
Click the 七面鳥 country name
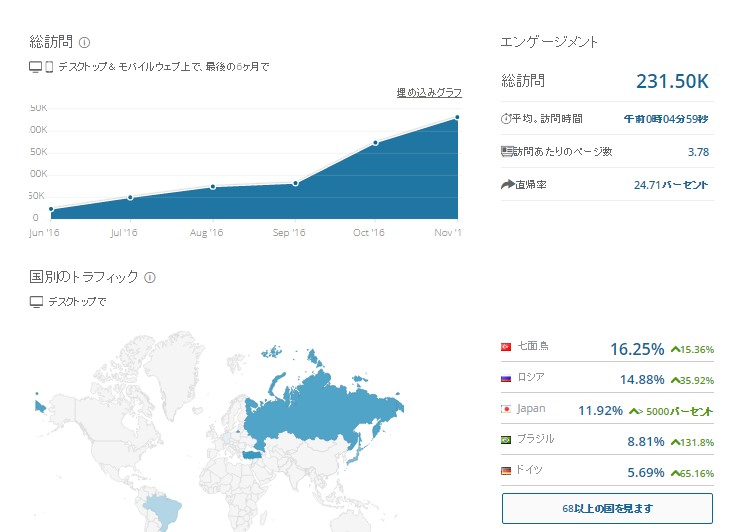533,346
